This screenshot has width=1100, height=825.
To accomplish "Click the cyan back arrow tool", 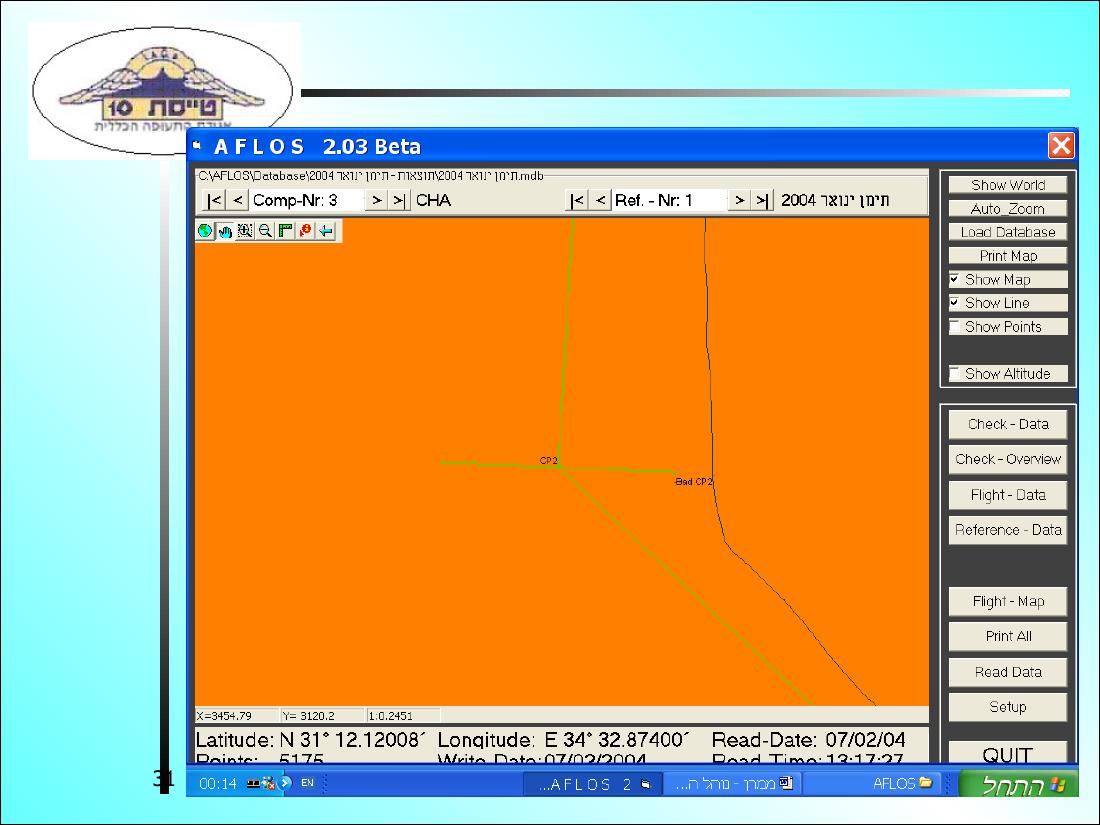I will 326,231.
